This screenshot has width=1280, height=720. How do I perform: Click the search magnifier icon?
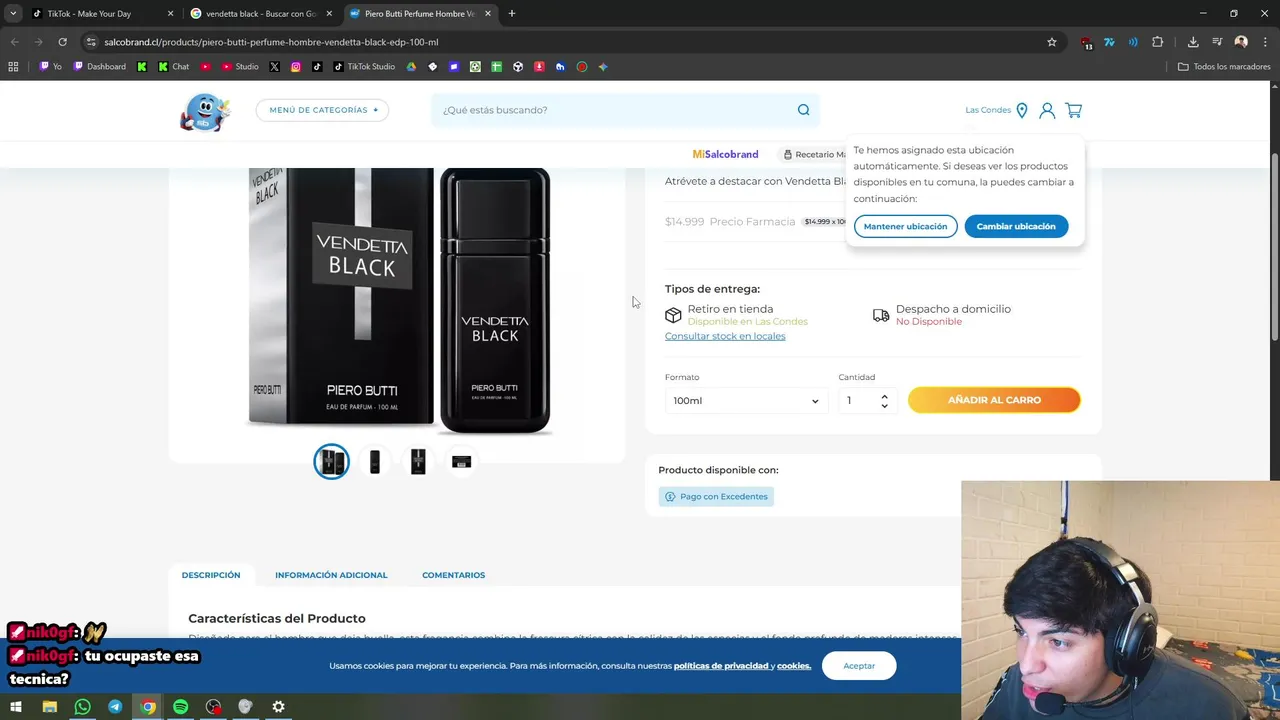(x=803, y=110)
